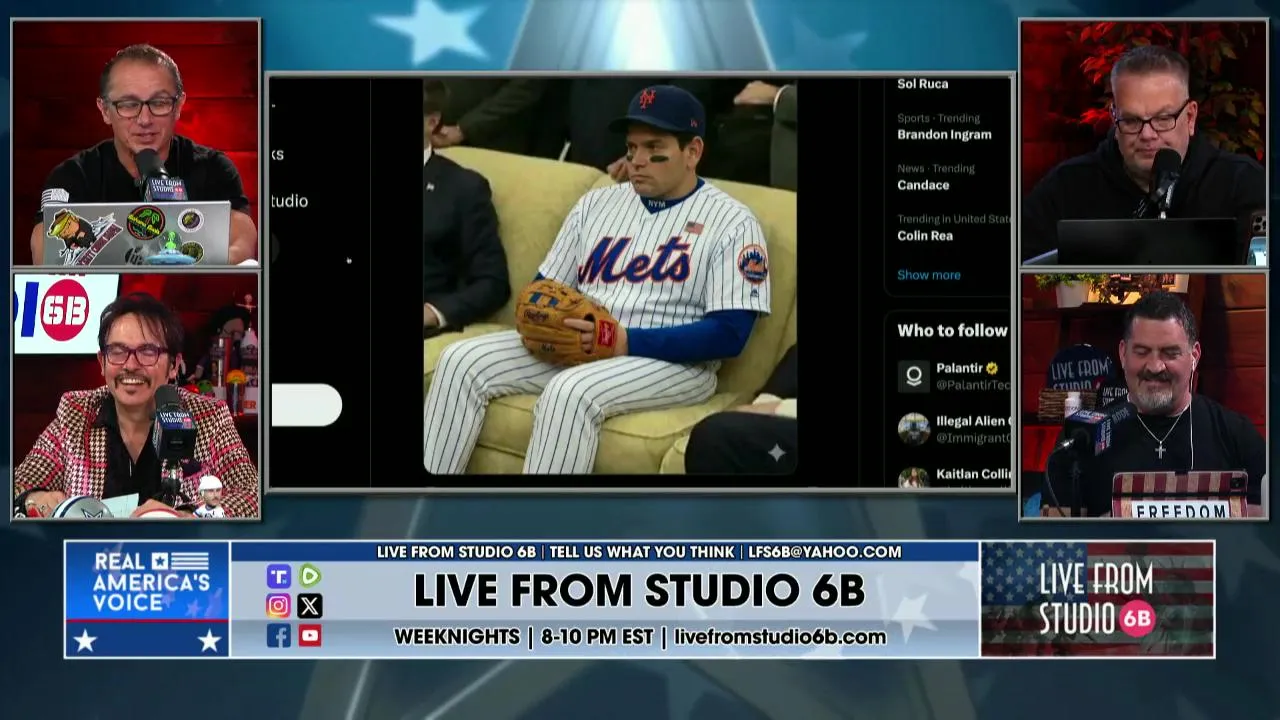1280x720 pixels.
Task: Click the Kaitlan Collins account name
Action: click(x=973, y=474)
